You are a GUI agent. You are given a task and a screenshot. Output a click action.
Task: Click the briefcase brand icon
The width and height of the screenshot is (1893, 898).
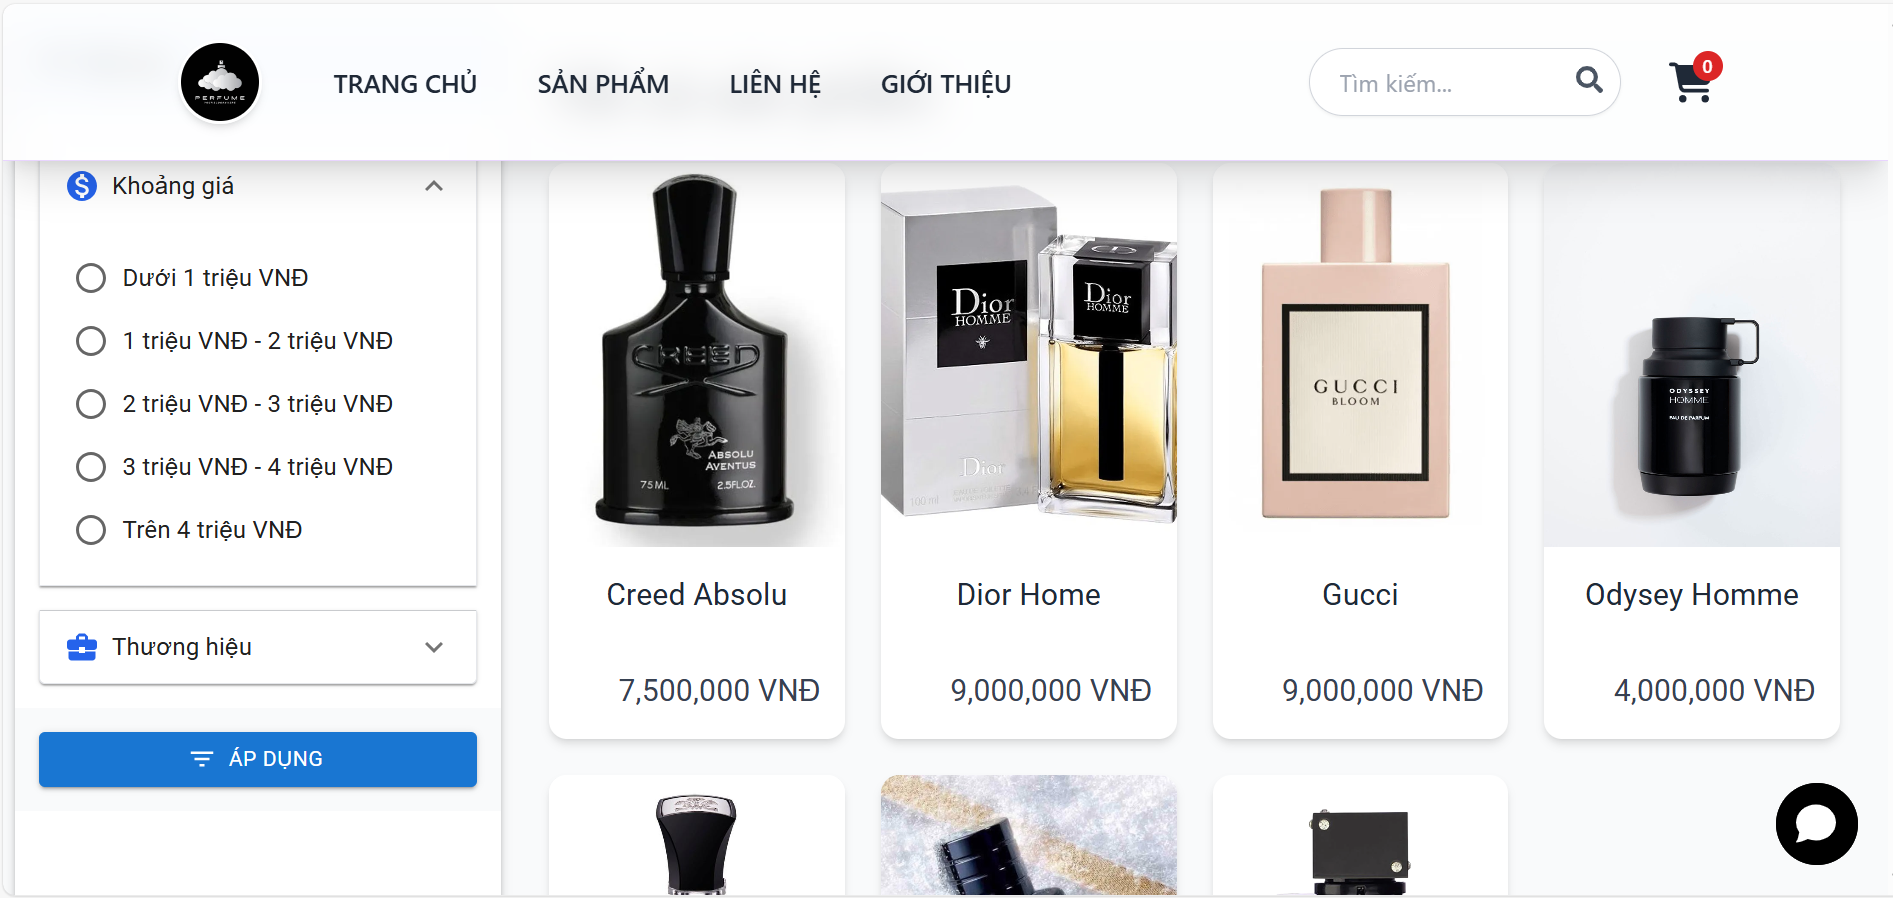[82, 647]
